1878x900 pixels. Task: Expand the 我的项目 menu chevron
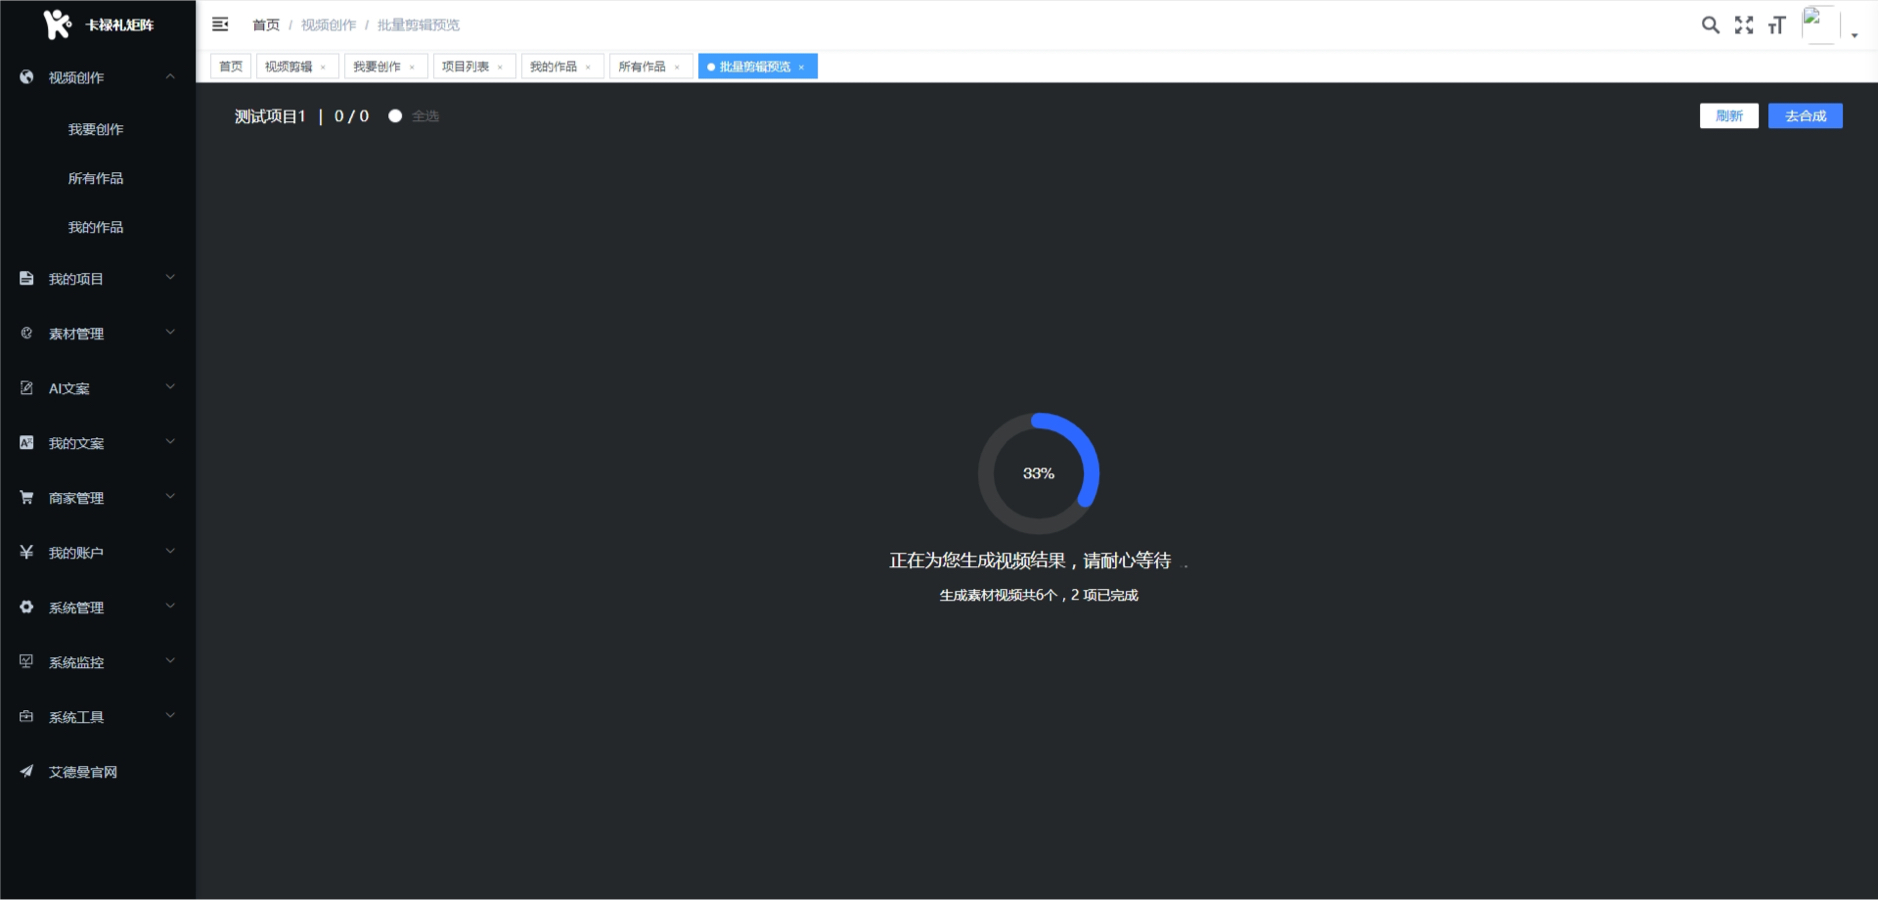click(170, 277)
